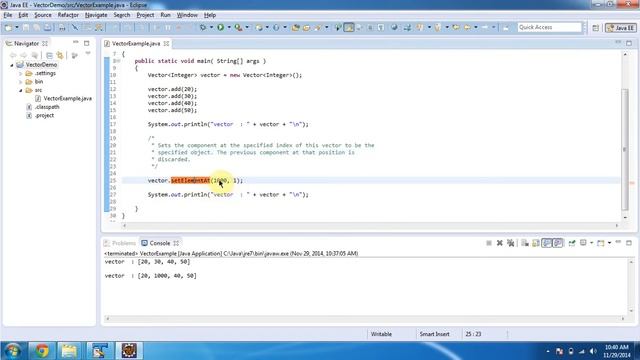Open the Source menu

tap(43, 15)
